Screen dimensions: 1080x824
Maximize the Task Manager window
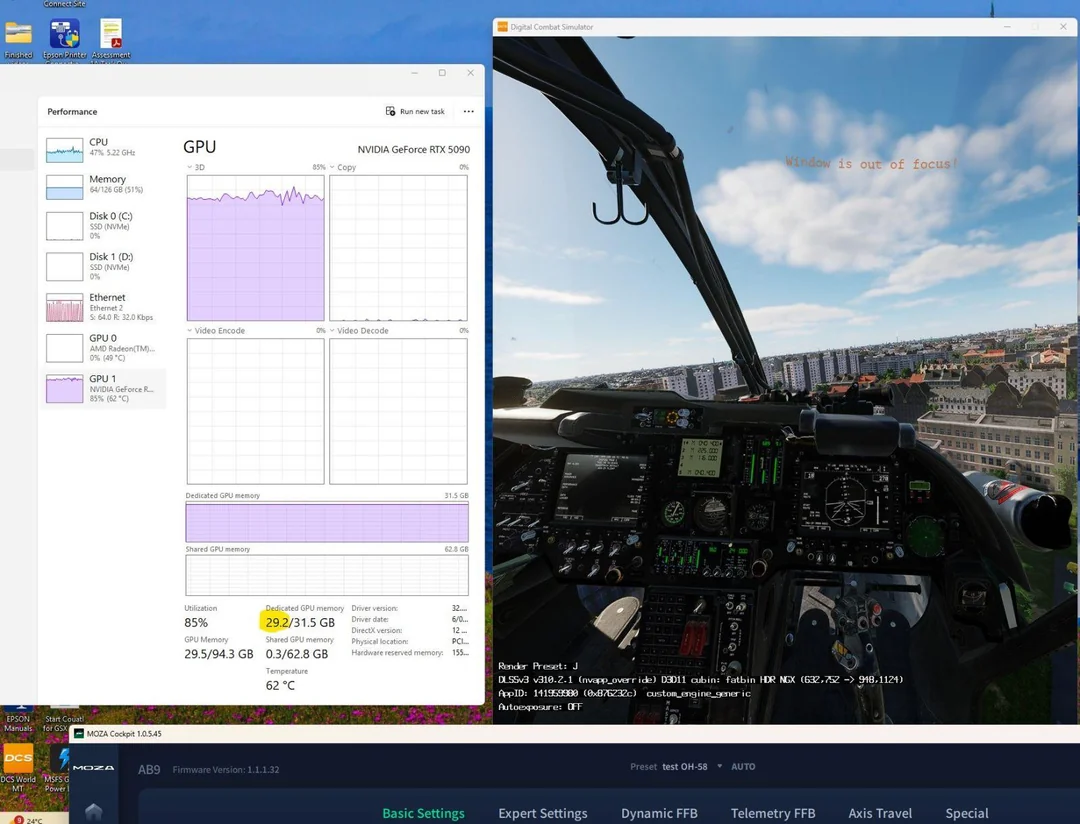tap(442, 73)
